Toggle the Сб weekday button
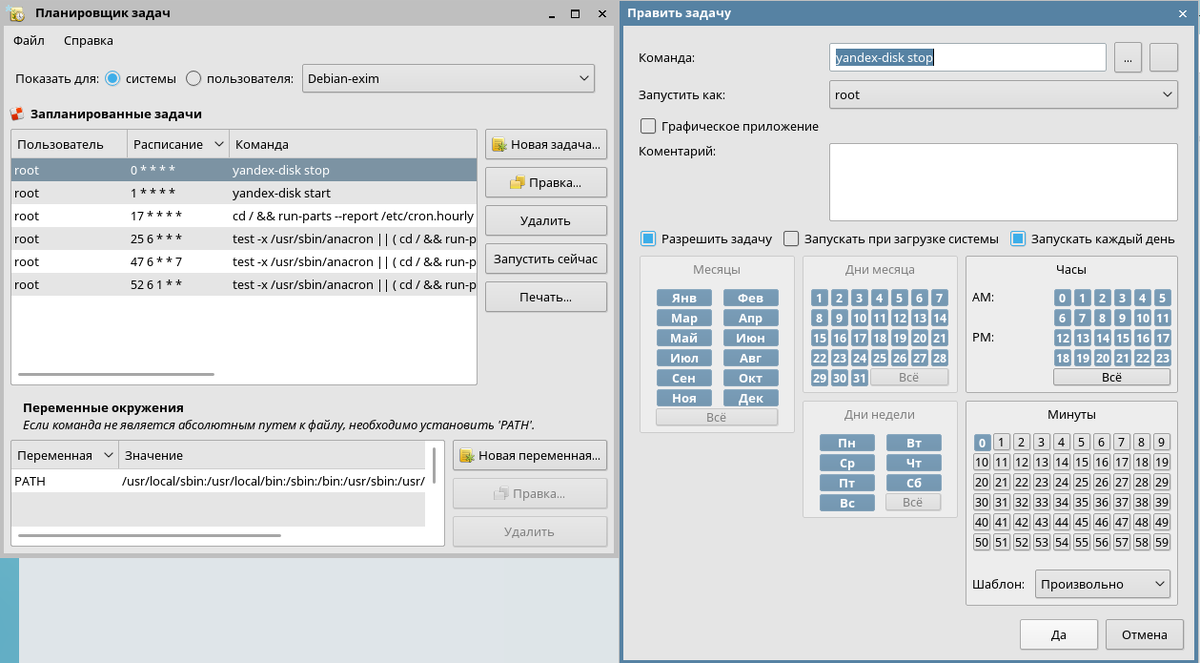The height and width of the screenshot is (663, 1200). coord(914,483)
